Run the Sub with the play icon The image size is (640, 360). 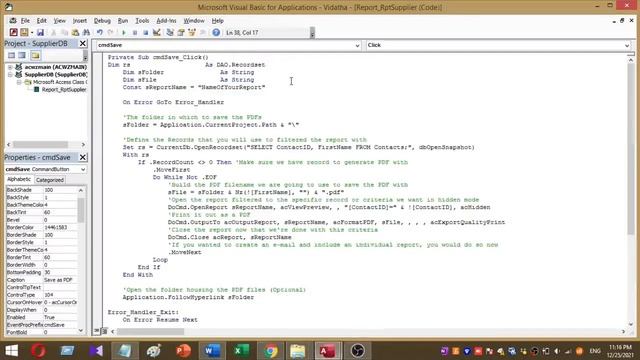(x=124, y=32)
